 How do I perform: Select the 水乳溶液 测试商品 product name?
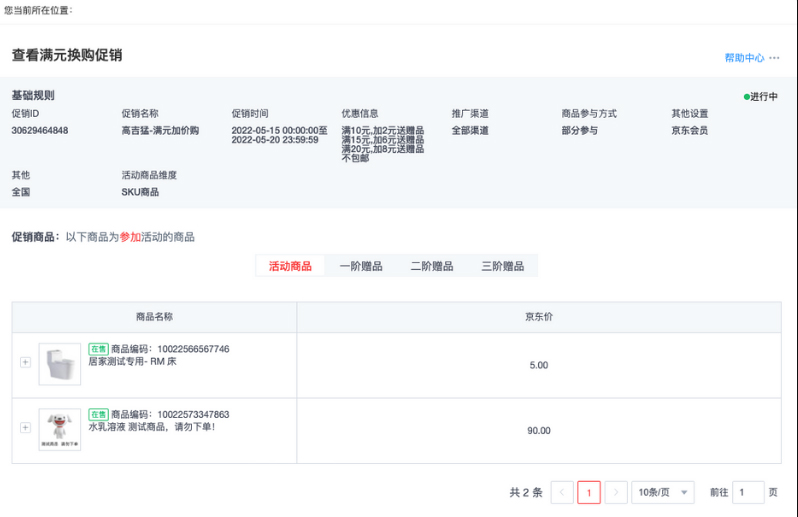[152, 427]
